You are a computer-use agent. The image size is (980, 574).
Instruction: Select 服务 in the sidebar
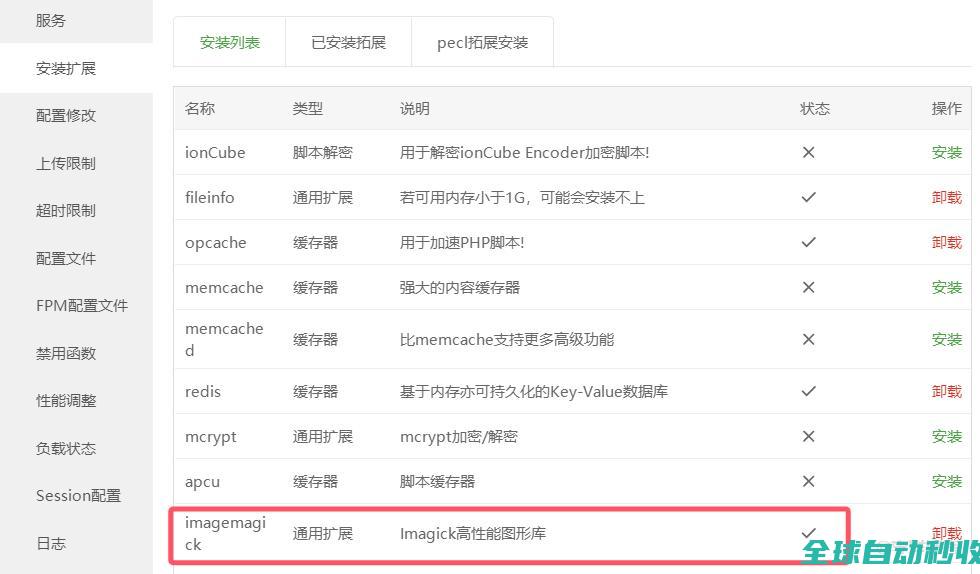click(51, 20)
